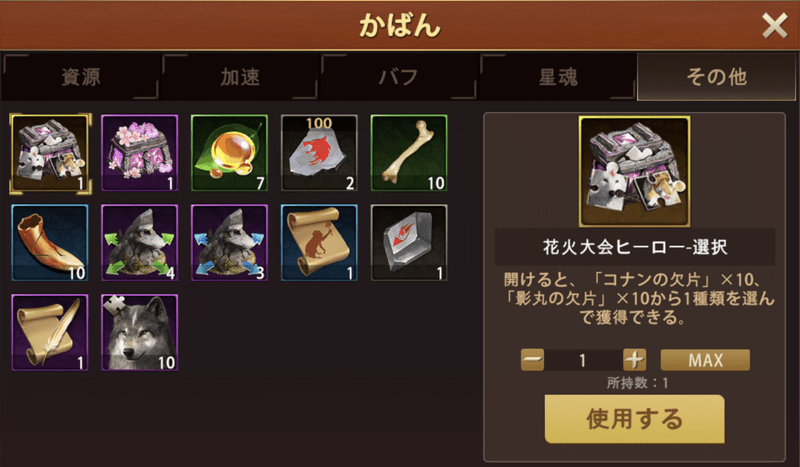Click the 使用する button
The width and height of the screenshot is (800, 467).
coord(634,419)
